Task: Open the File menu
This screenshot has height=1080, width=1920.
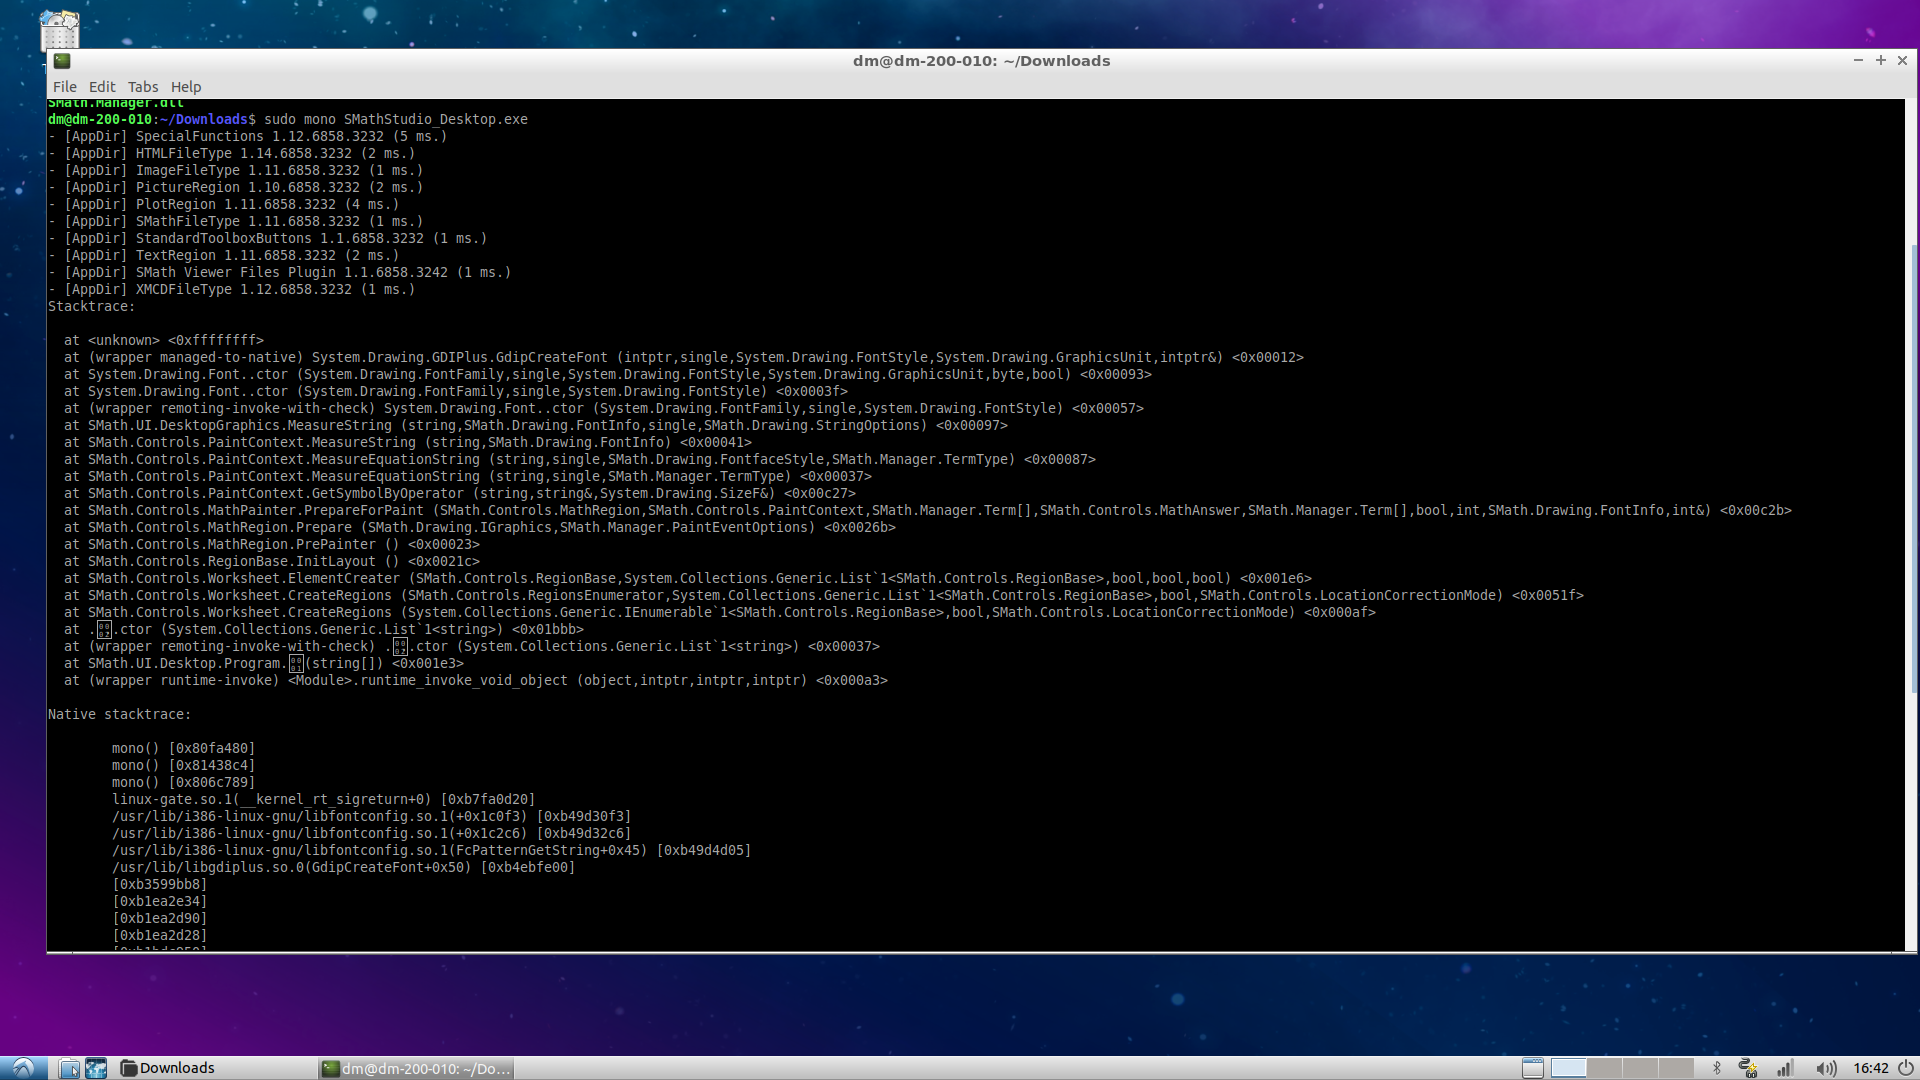Action: point(64,87)
